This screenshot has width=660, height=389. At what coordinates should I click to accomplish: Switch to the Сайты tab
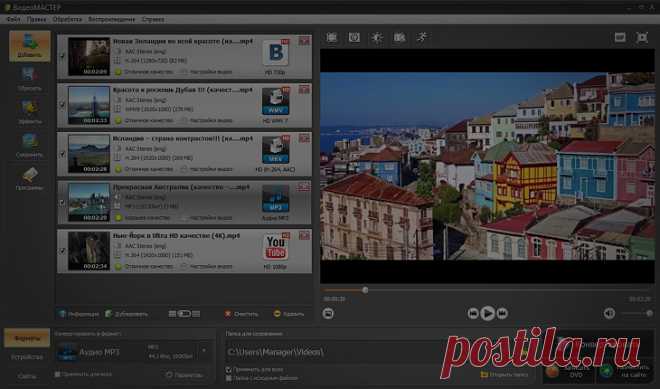tap(27, 376)
